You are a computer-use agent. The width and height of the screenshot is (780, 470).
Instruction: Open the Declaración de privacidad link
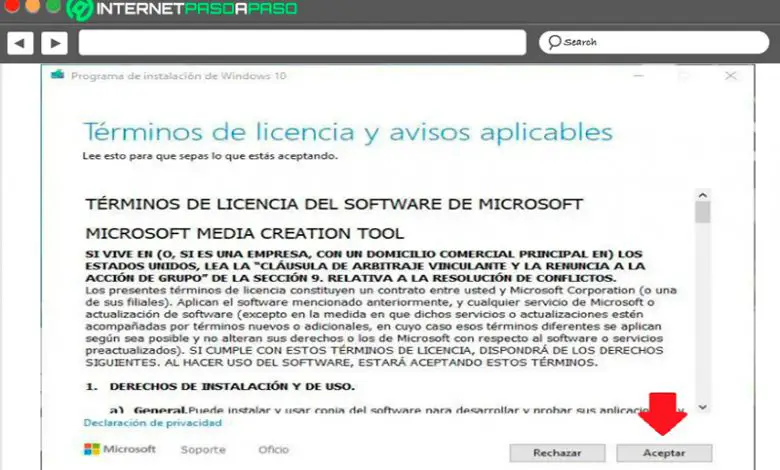point(153,423)
